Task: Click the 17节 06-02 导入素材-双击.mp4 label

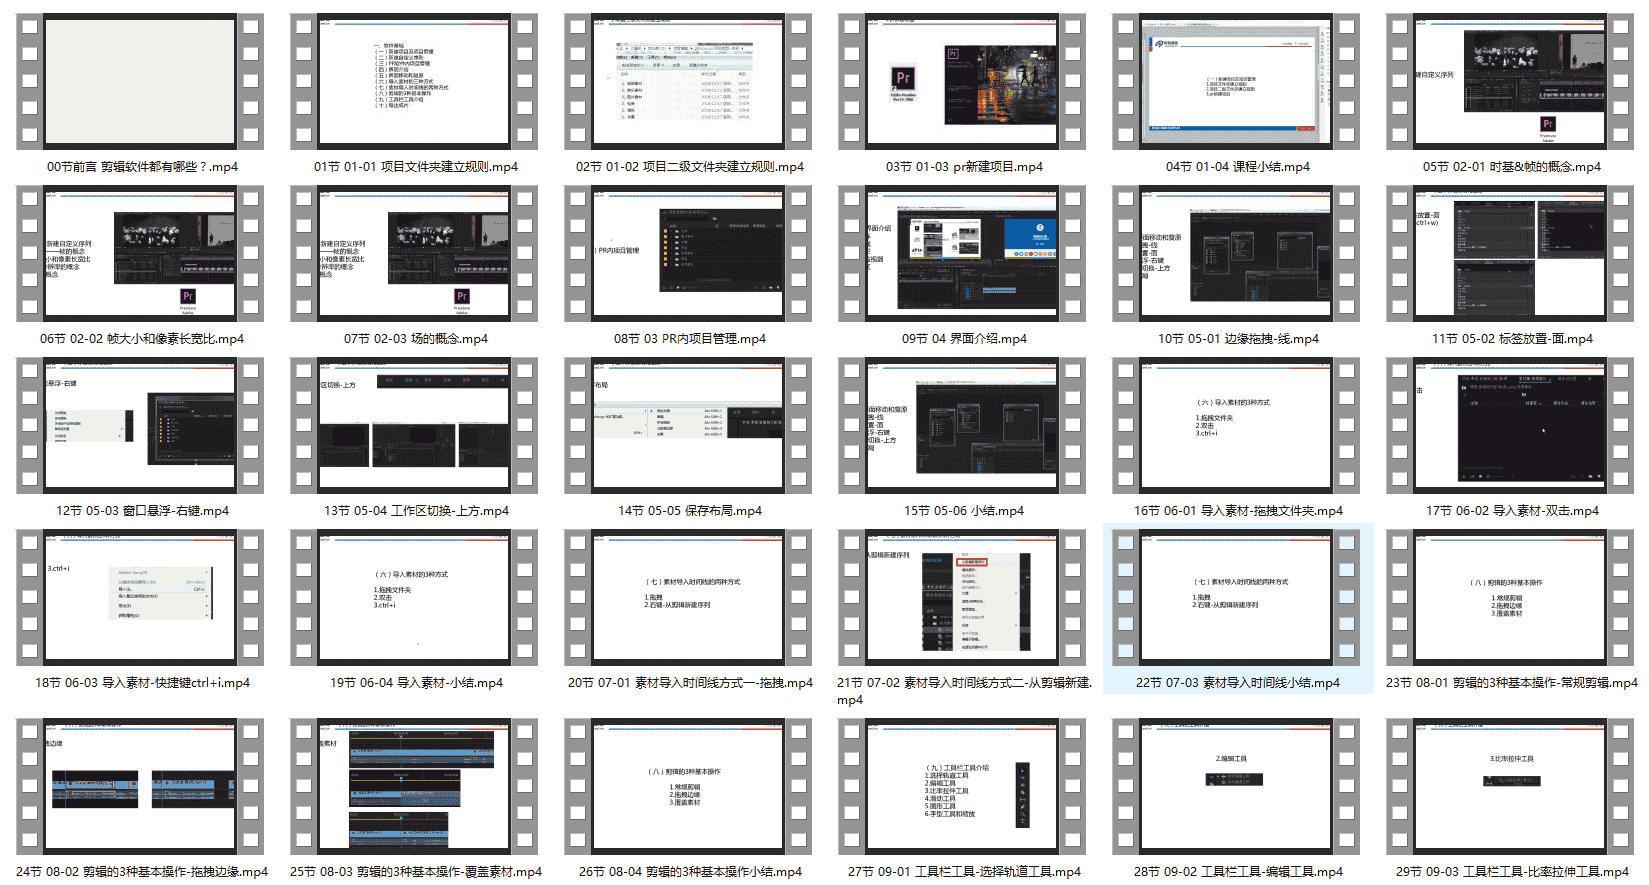Action: coord(1512,511)
